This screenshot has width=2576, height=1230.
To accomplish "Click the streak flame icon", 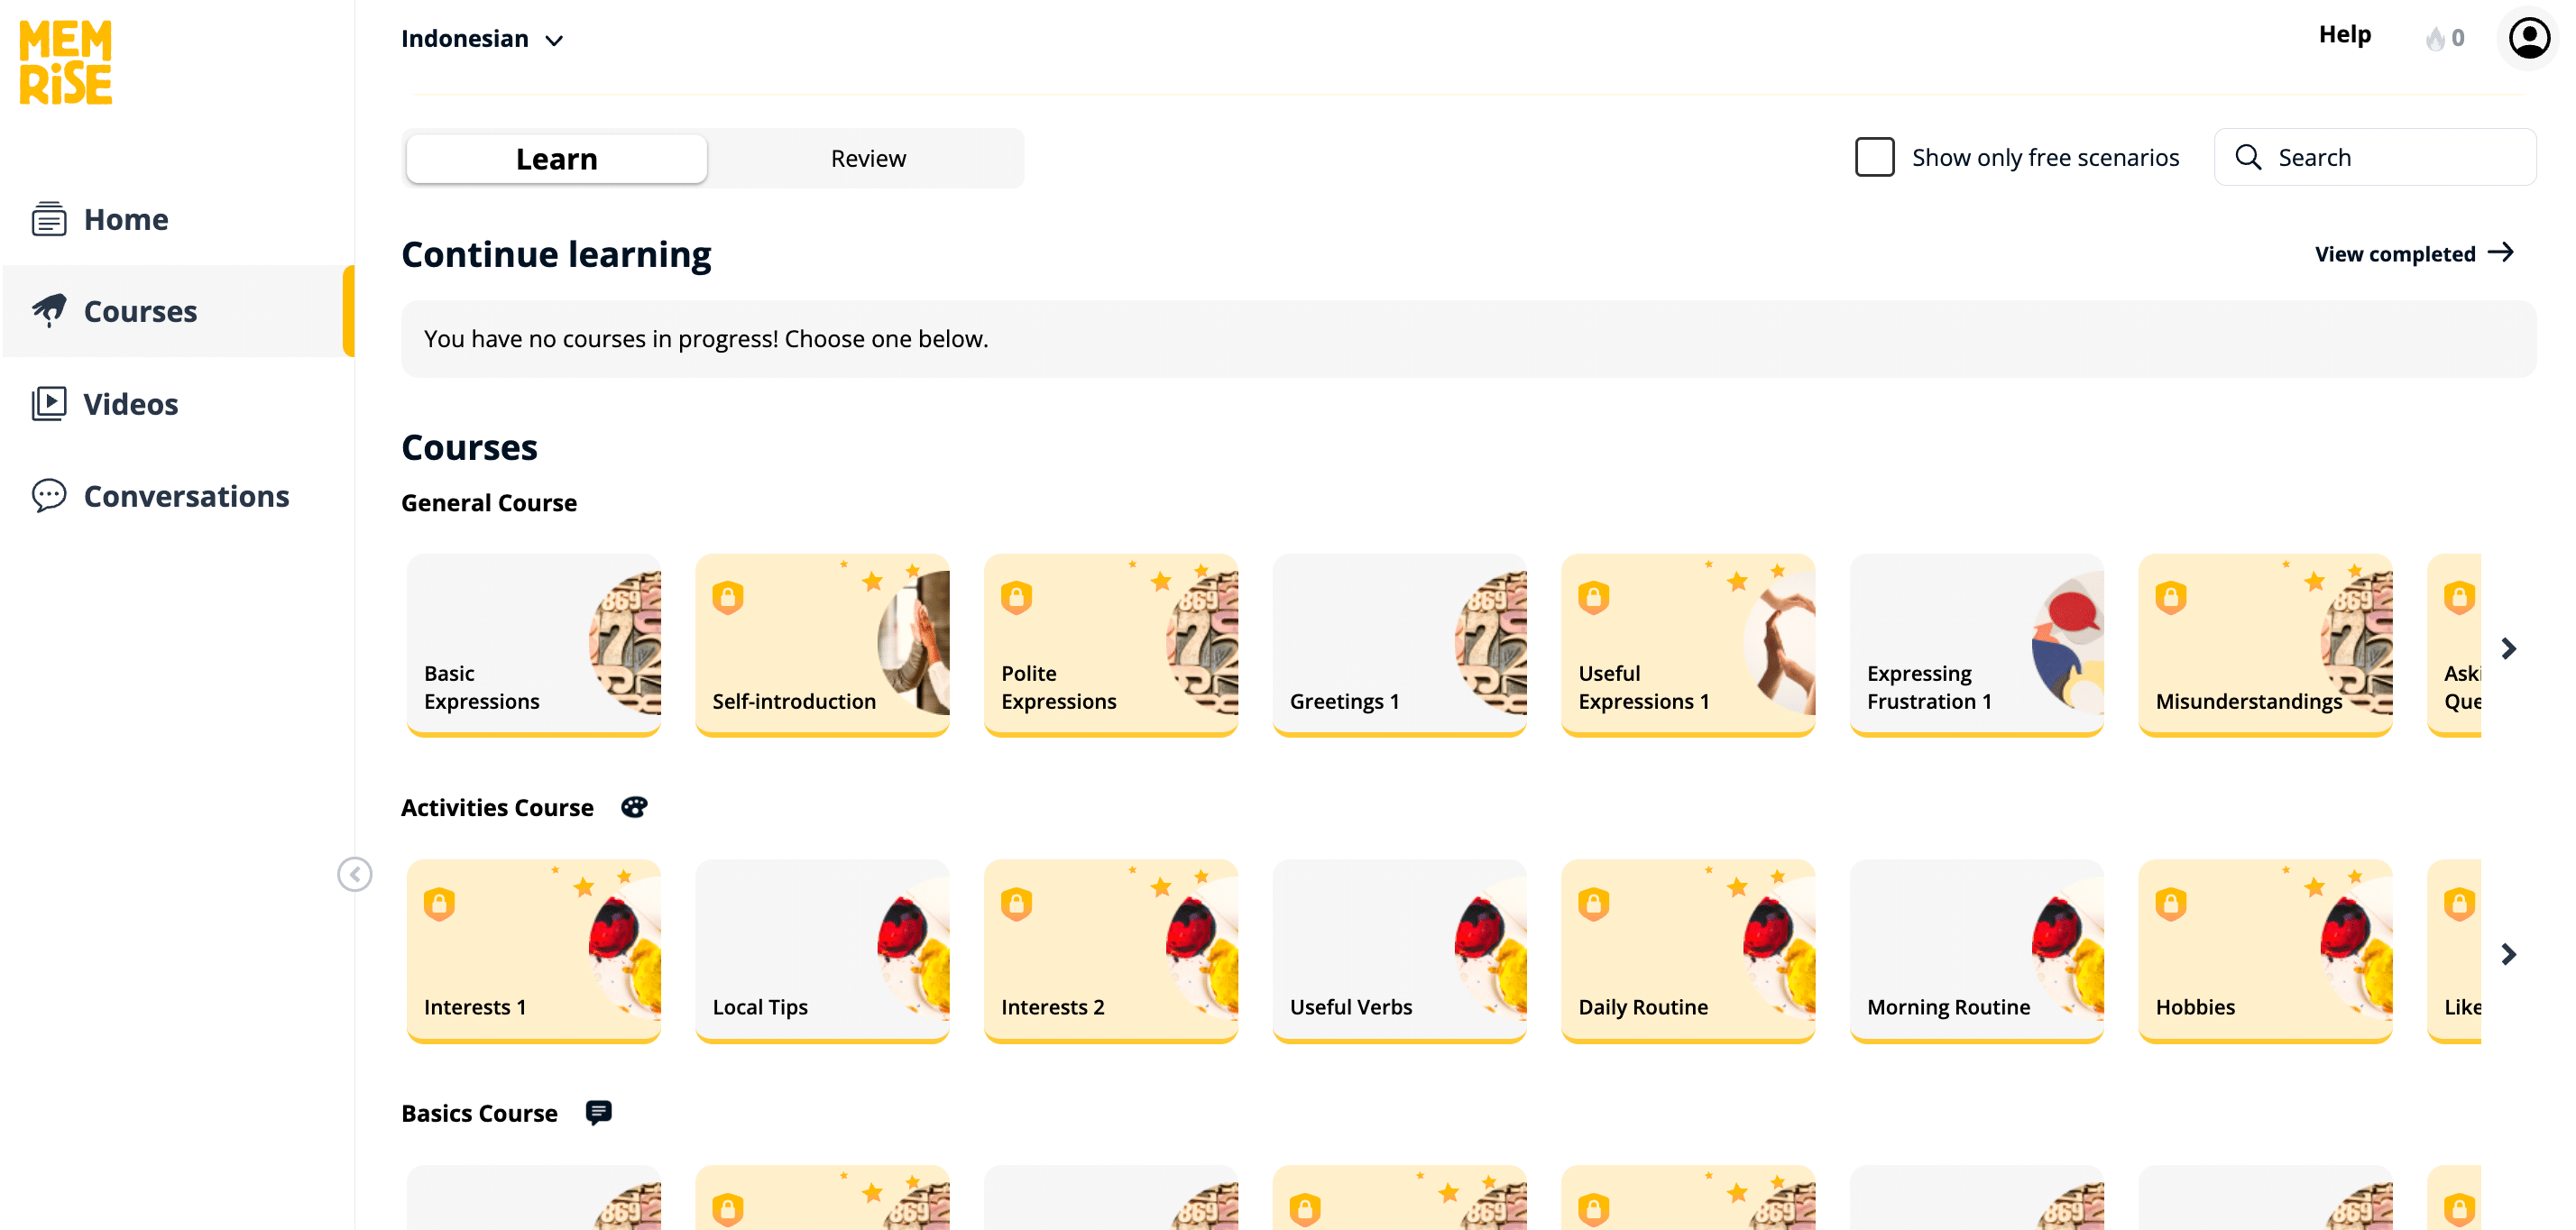I will 2435,38.
